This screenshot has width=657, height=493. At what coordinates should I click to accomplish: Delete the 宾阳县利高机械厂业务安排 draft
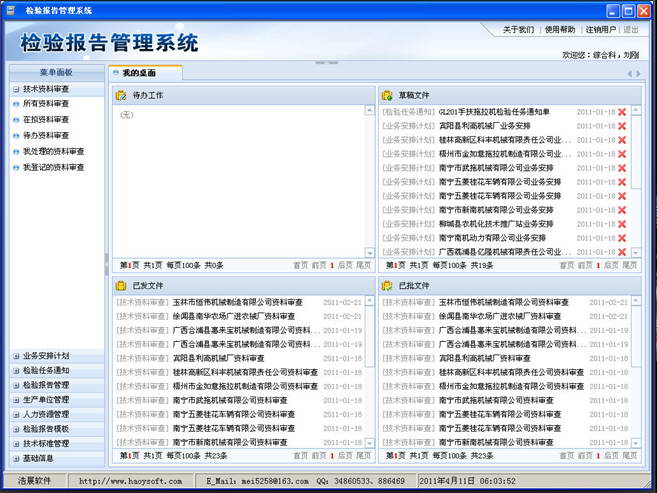click(622, 126)
